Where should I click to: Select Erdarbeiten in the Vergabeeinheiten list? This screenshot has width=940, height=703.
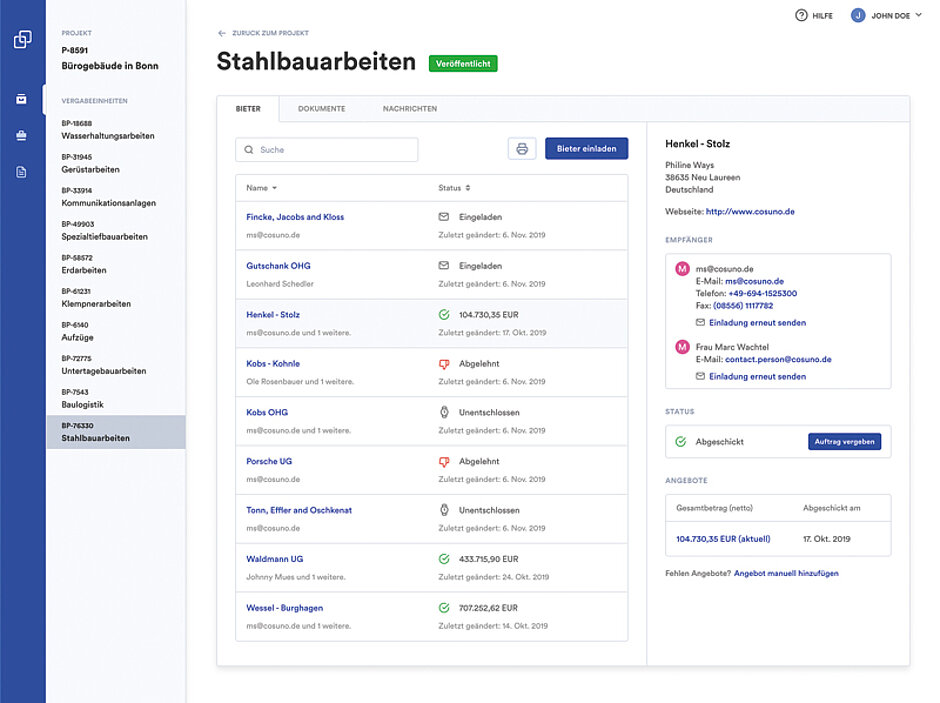(84, 270)
